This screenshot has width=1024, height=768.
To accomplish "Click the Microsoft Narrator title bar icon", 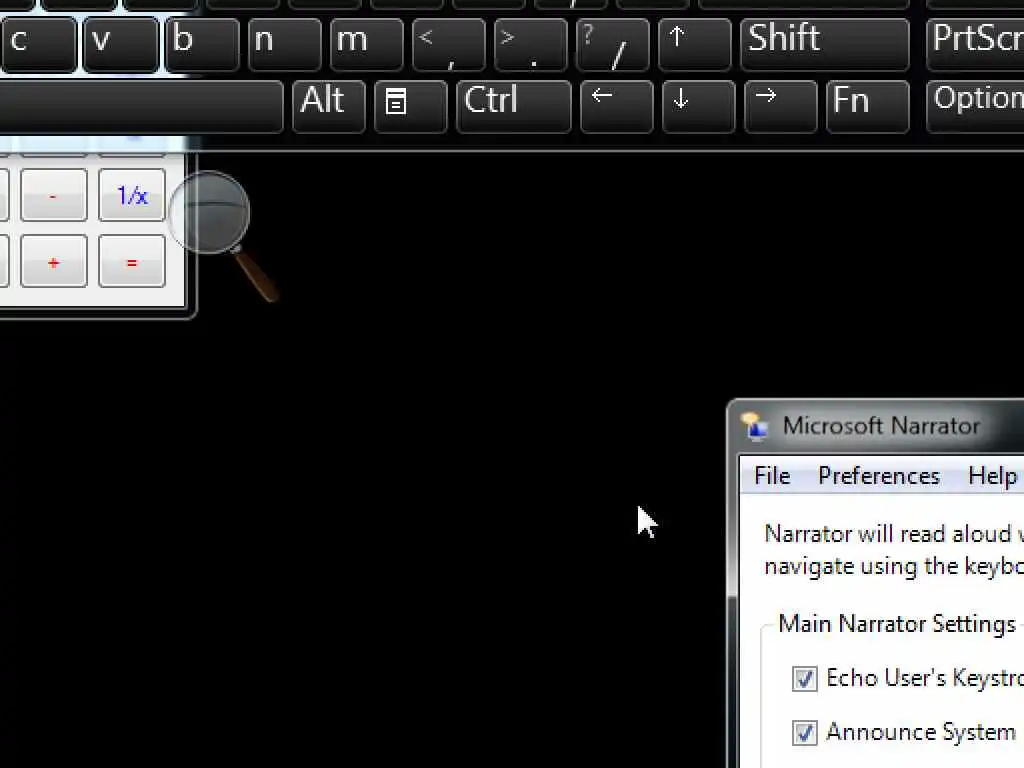I will click(x=755, y=426).
